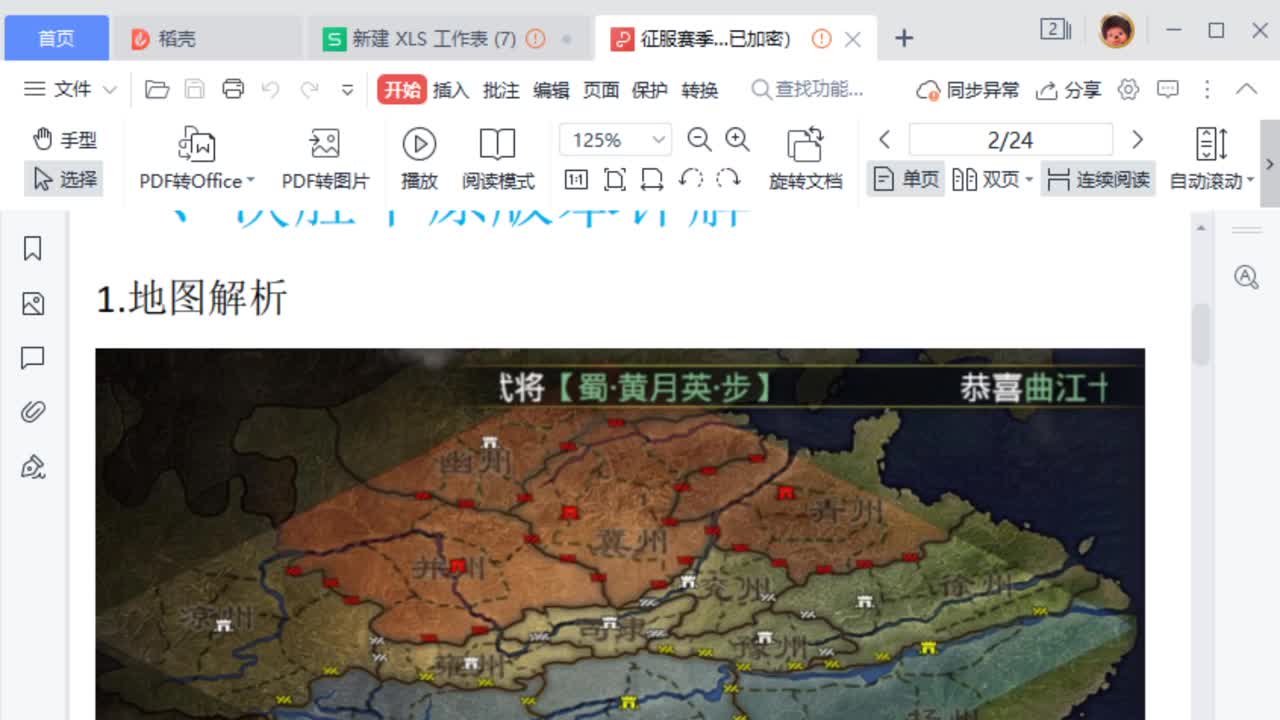Switch to 双页 double page view

tap(985, 179)
